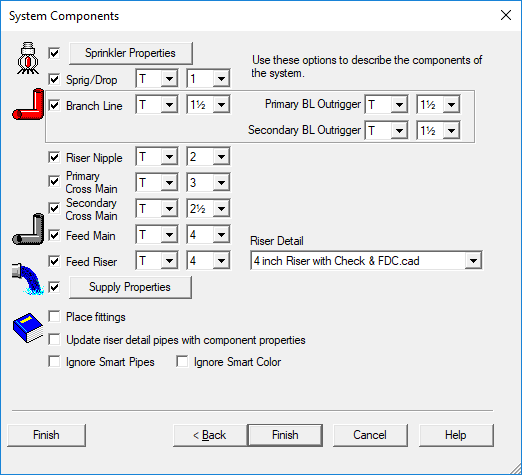Go back with the Back button
522x475 pixels.
210,435
